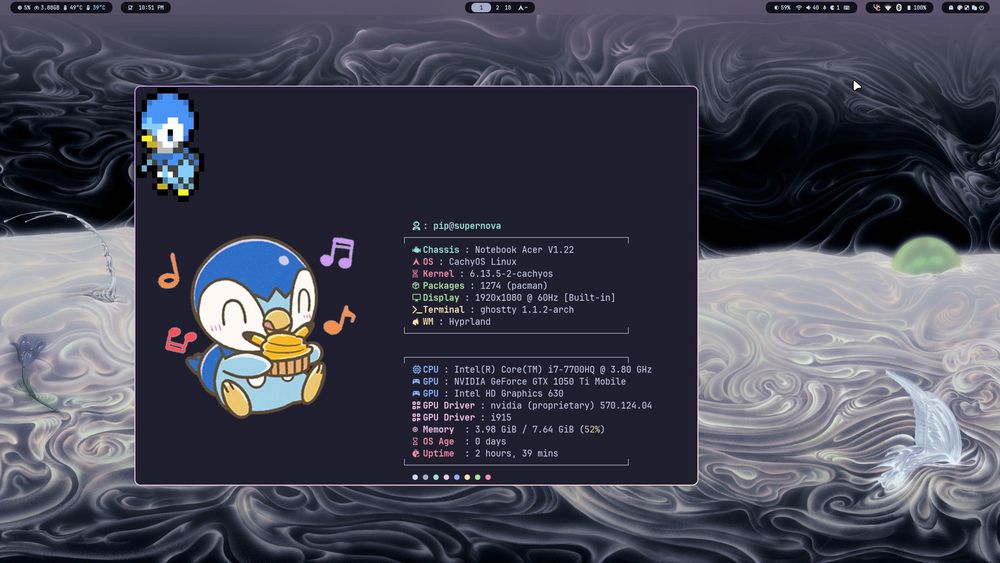This screenshot has width=1000, height=563.
Task: Click the RAM usage 3.88GB indicator
Action: coord(47,8)
